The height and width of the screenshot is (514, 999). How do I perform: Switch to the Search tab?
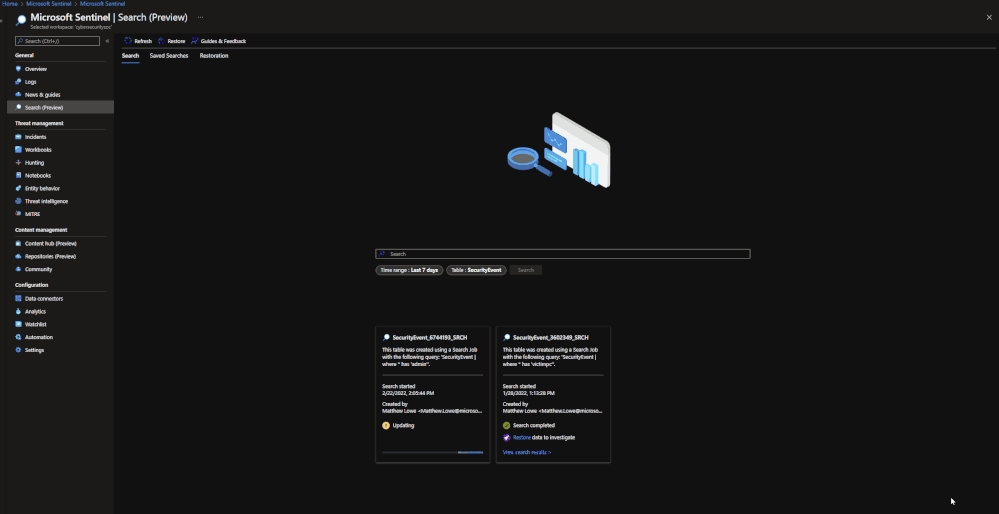[x=130, y=56]
